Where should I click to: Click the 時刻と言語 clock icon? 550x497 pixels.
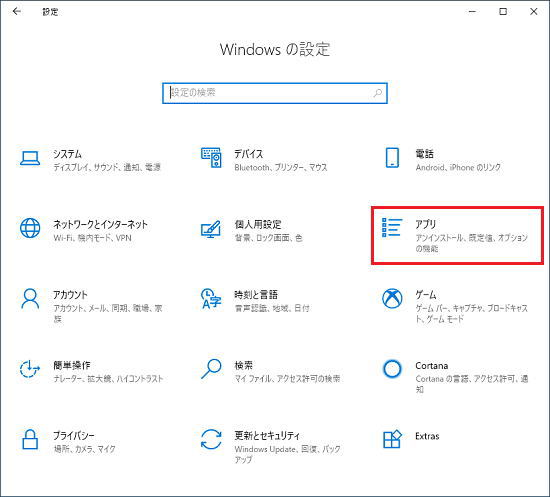click(211, 299)
